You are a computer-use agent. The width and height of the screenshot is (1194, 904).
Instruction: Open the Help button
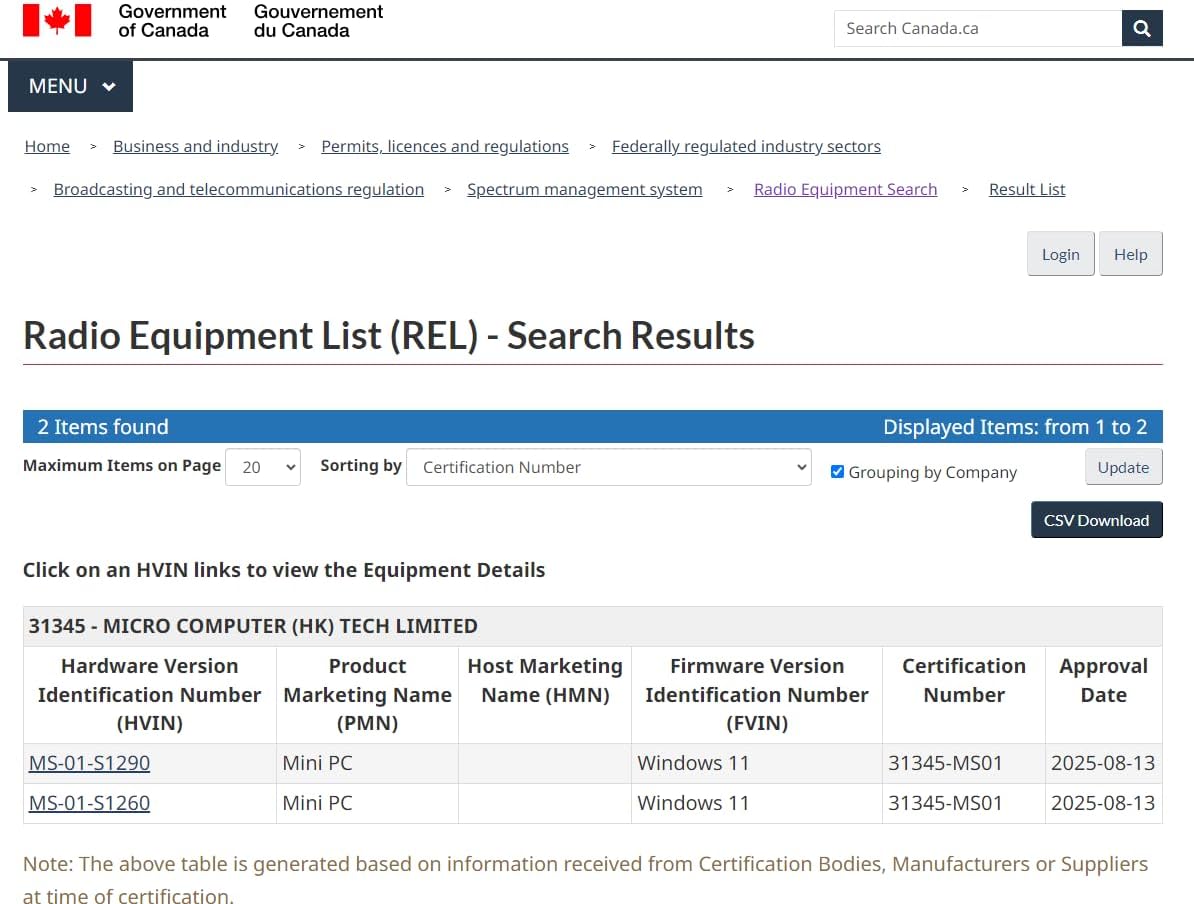1130,254
